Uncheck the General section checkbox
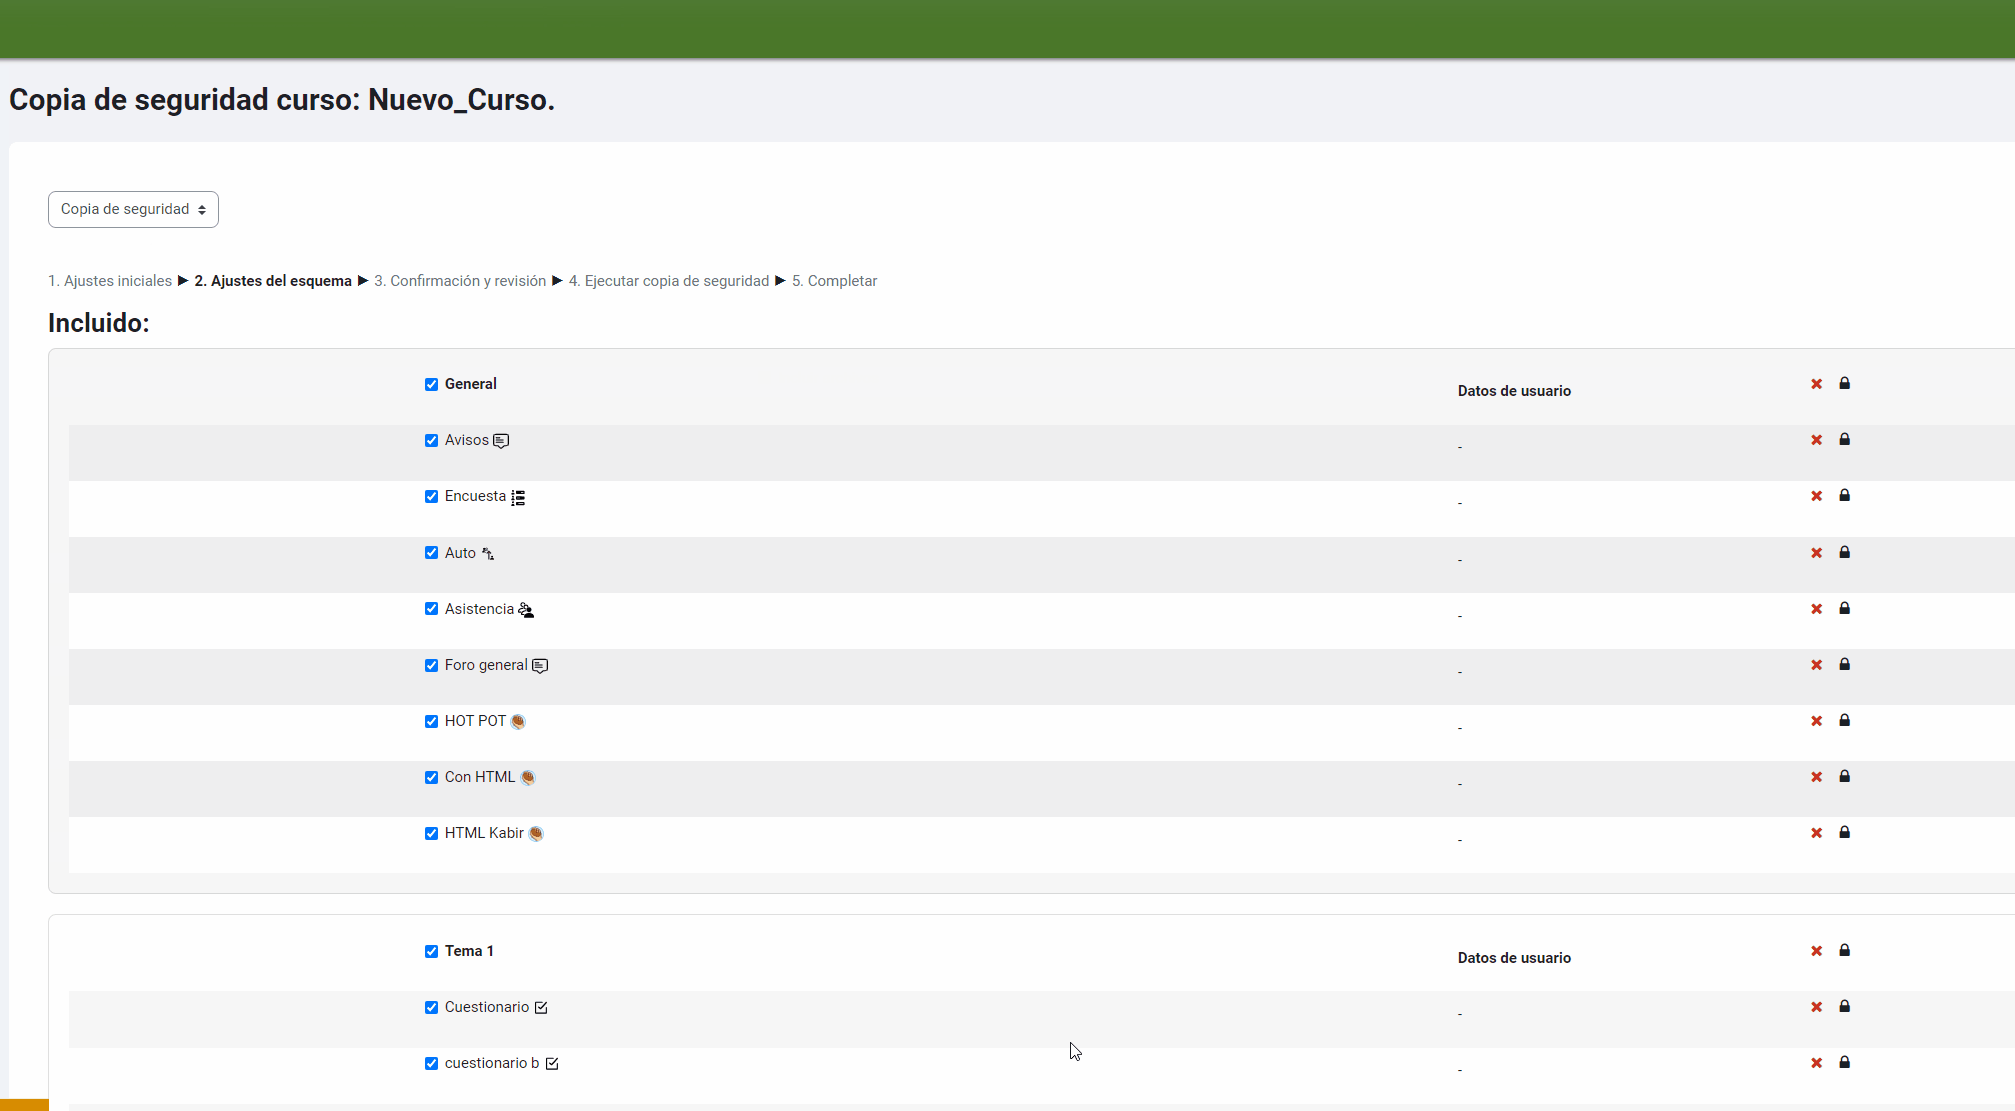The image size is (2015, 1111). [431, 385]
